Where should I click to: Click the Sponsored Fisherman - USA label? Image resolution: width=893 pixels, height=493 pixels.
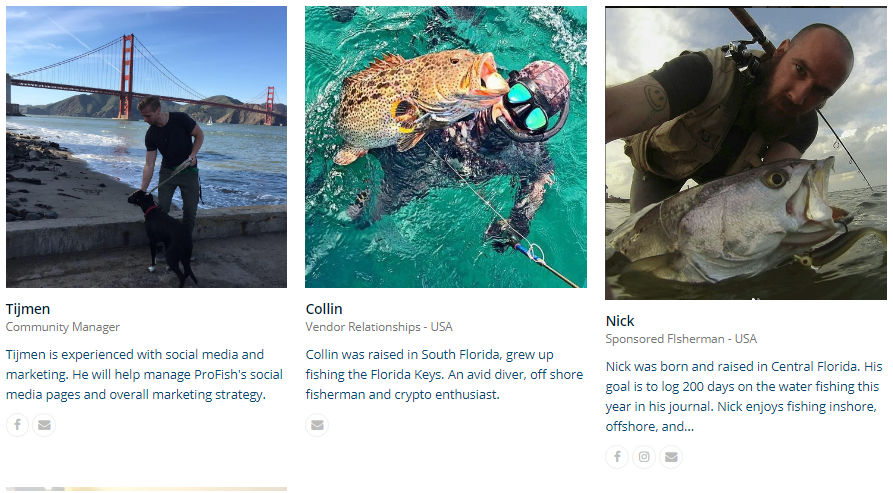(x=681, y=339)
